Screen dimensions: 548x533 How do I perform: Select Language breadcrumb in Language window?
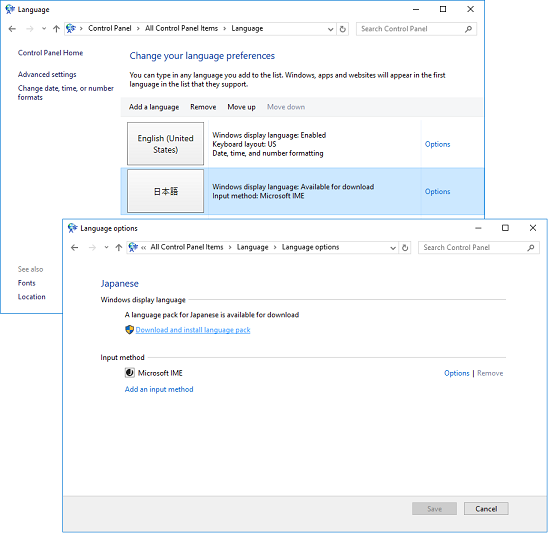tap(247, 28)
